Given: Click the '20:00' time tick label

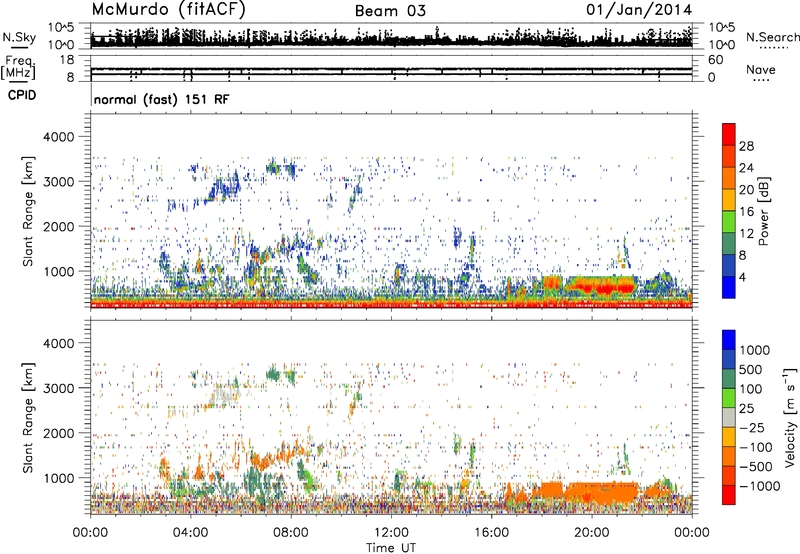Looking at the screenshot, I should coord(591,533).
